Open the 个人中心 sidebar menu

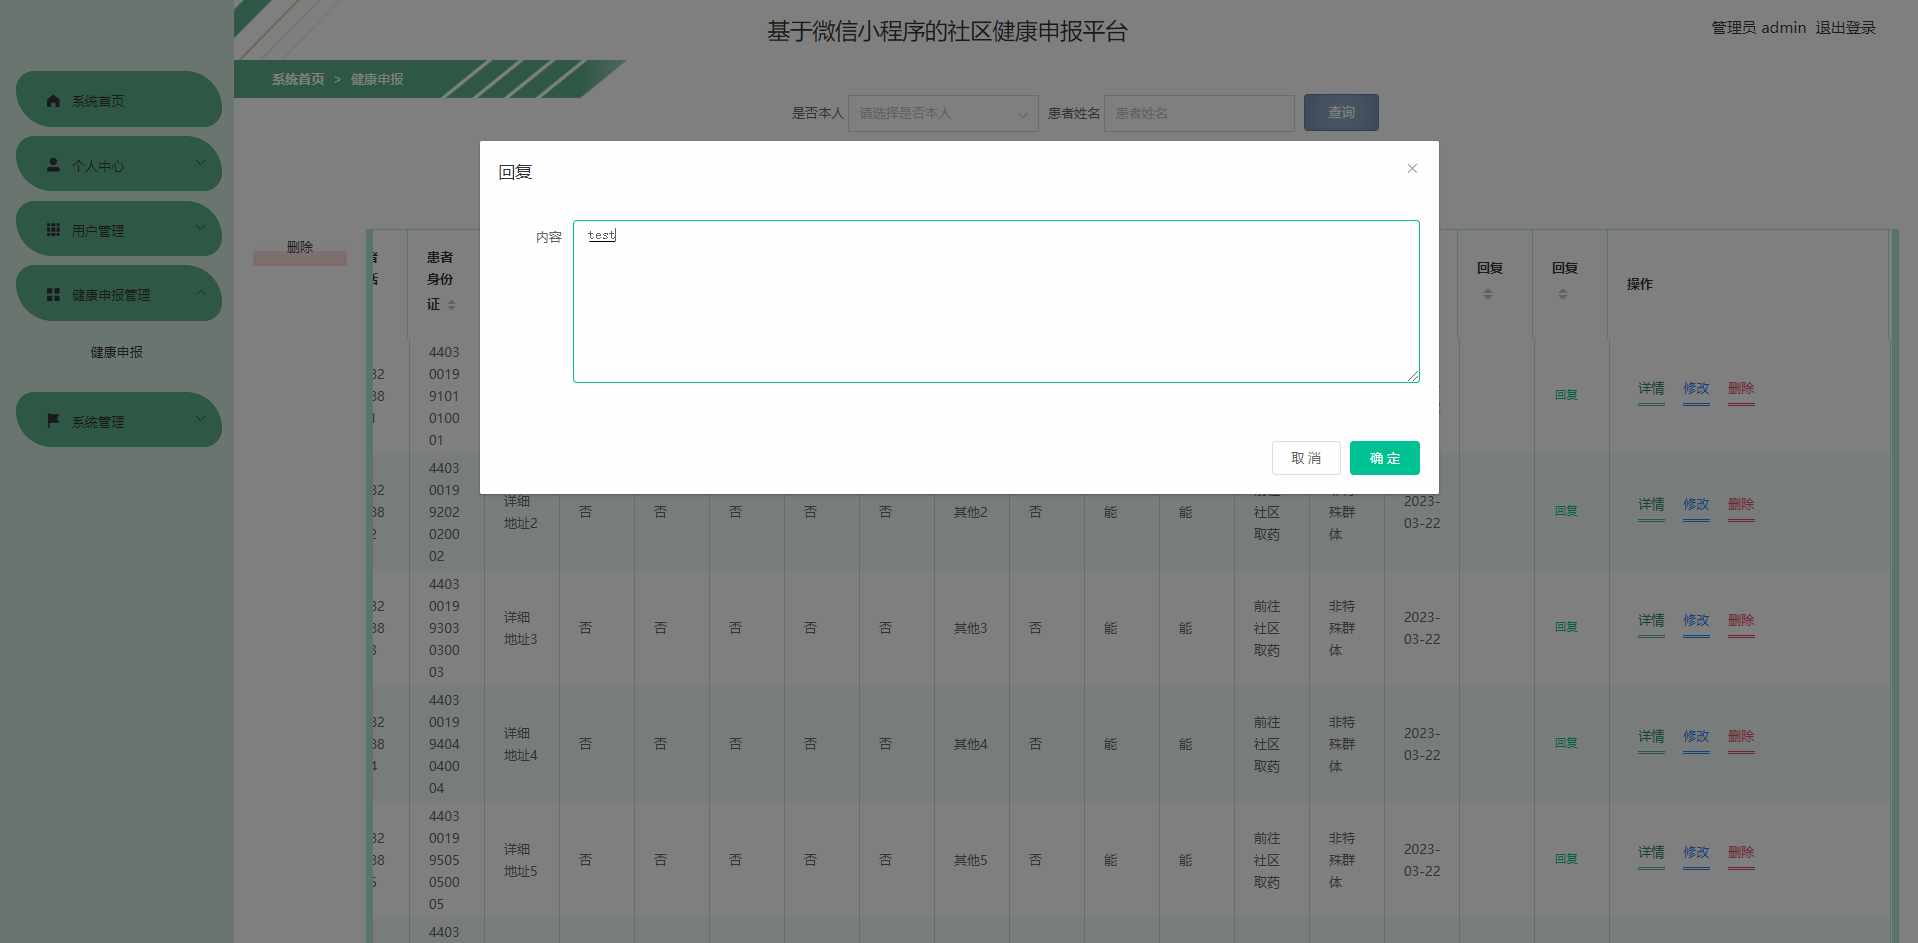pyautogui.click(x=118, y=164)
